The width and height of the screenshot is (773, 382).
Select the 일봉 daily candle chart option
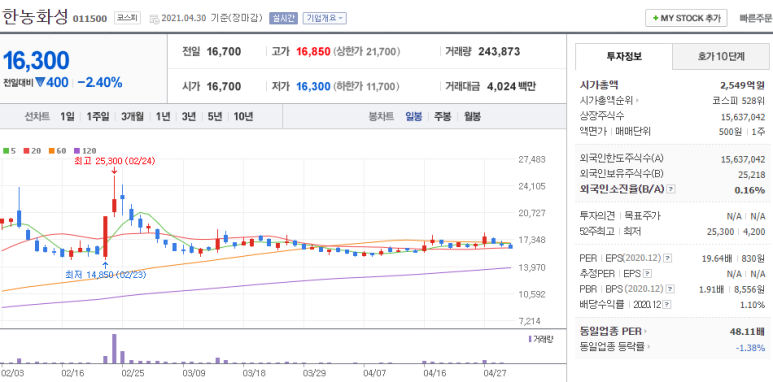[x=414, y=117]
